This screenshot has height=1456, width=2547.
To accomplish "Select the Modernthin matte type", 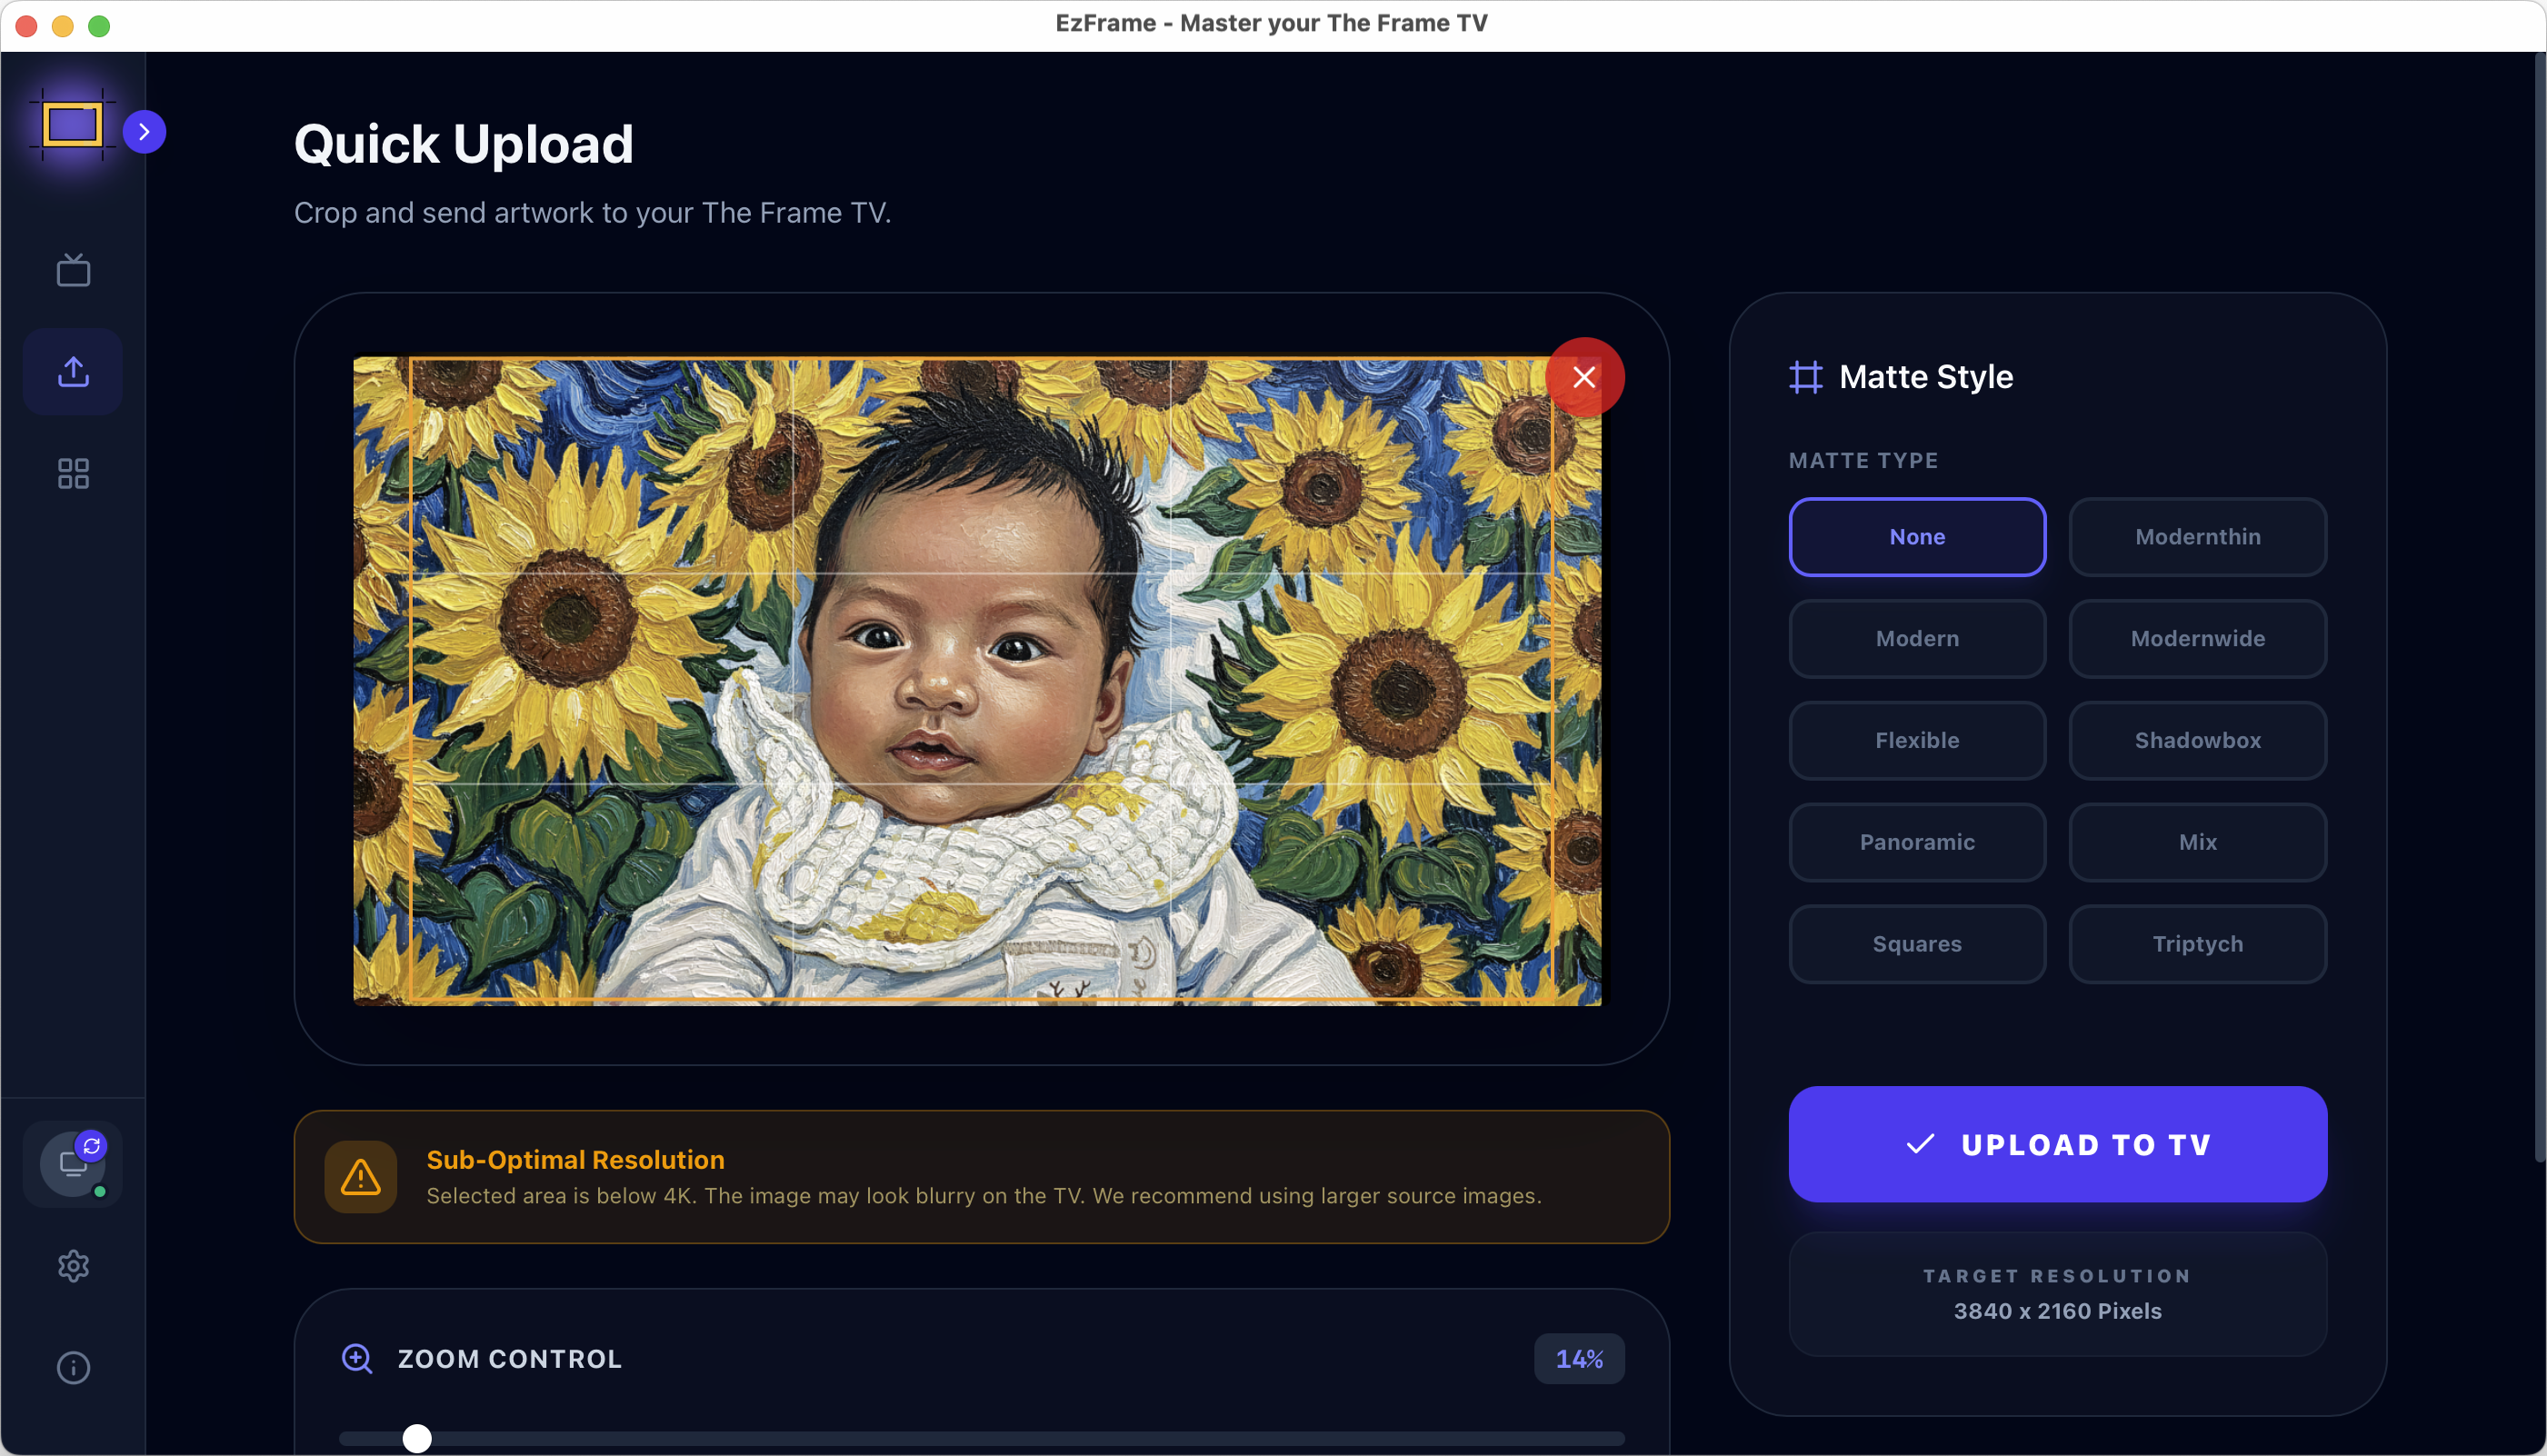I will tap(2197, 537).
